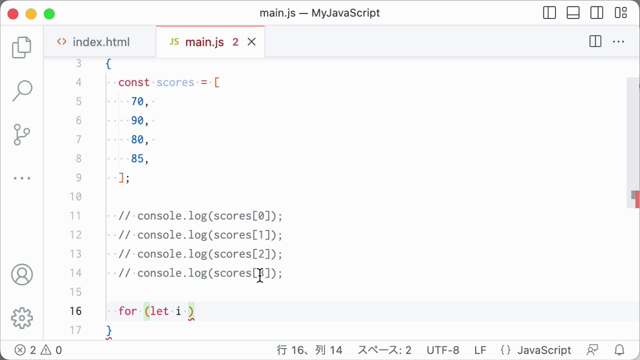Click the opening brace on line 3

[108, 64]
